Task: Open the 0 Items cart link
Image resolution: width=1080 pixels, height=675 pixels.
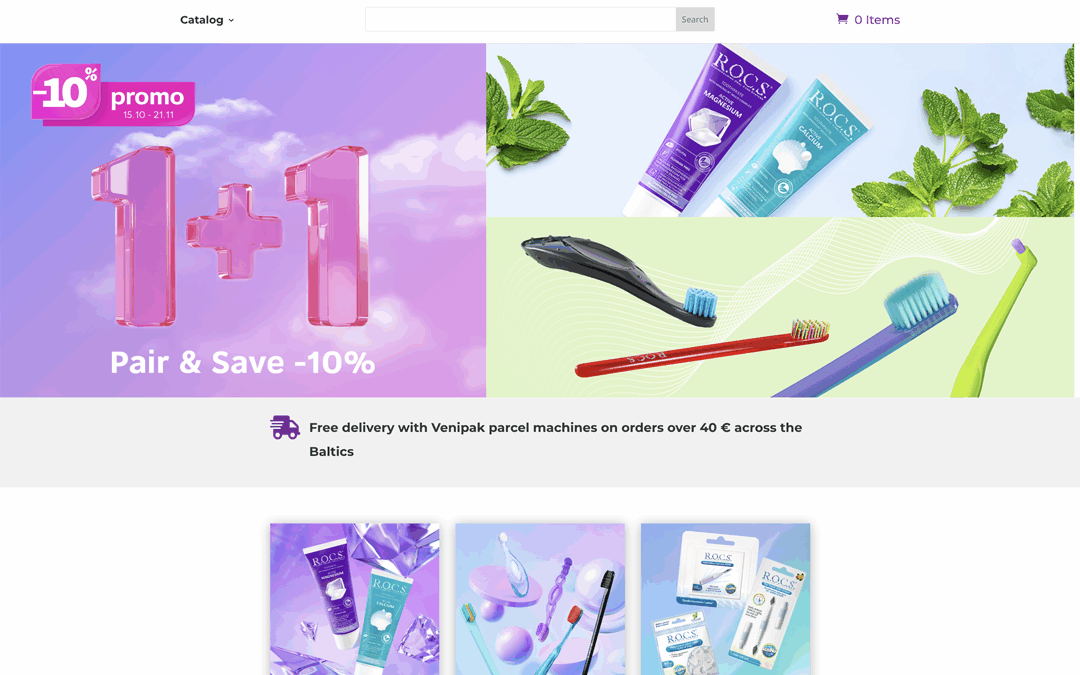Action: tap(868, 19)
